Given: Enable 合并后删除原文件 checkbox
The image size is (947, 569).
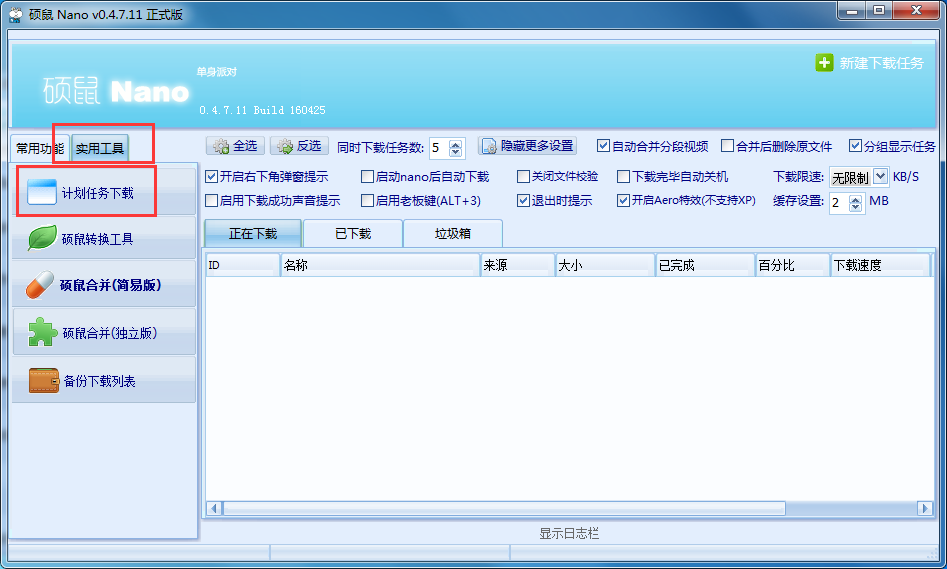Looking at the screenshot, I should point(727,146).
